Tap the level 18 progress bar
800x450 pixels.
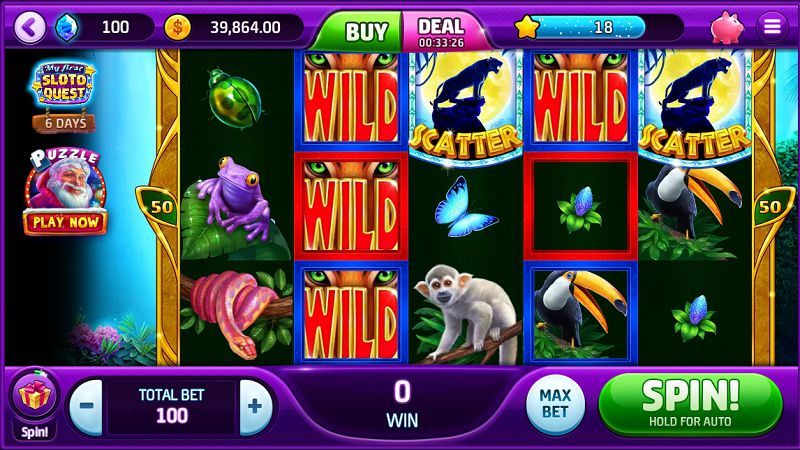tap(592, 27)
